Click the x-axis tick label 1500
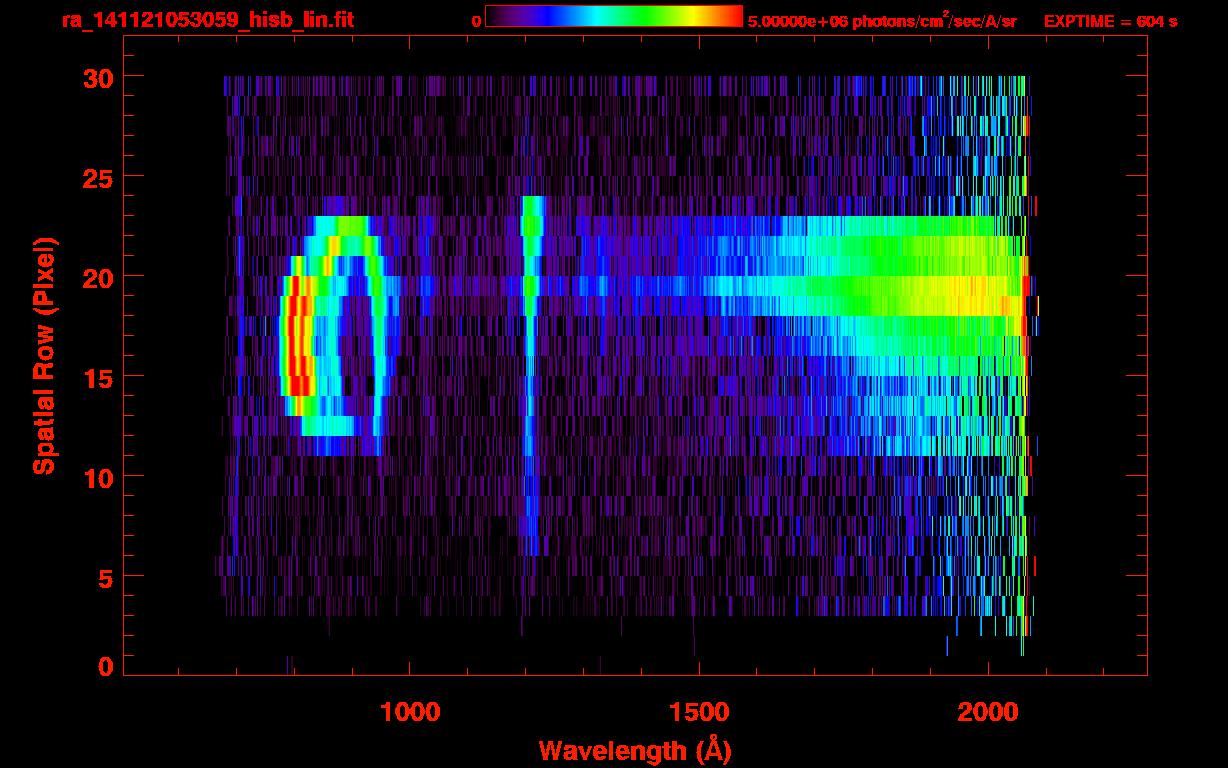Image resolution: width=1228 pixels, height=768 pixels. (698, 712)
